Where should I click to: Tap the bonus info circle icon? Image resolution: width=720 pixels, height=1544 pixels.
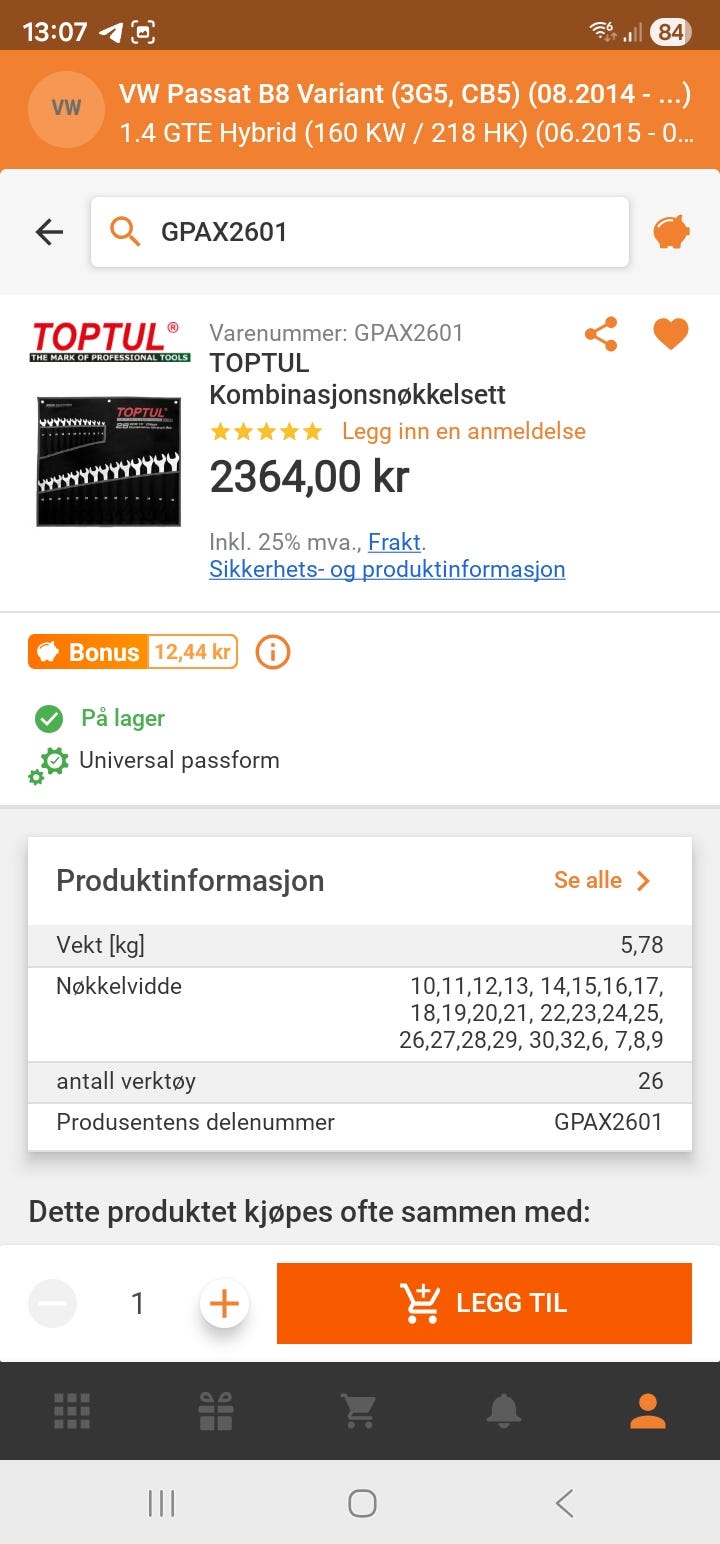pyautogui.click(x=273, y=653)
